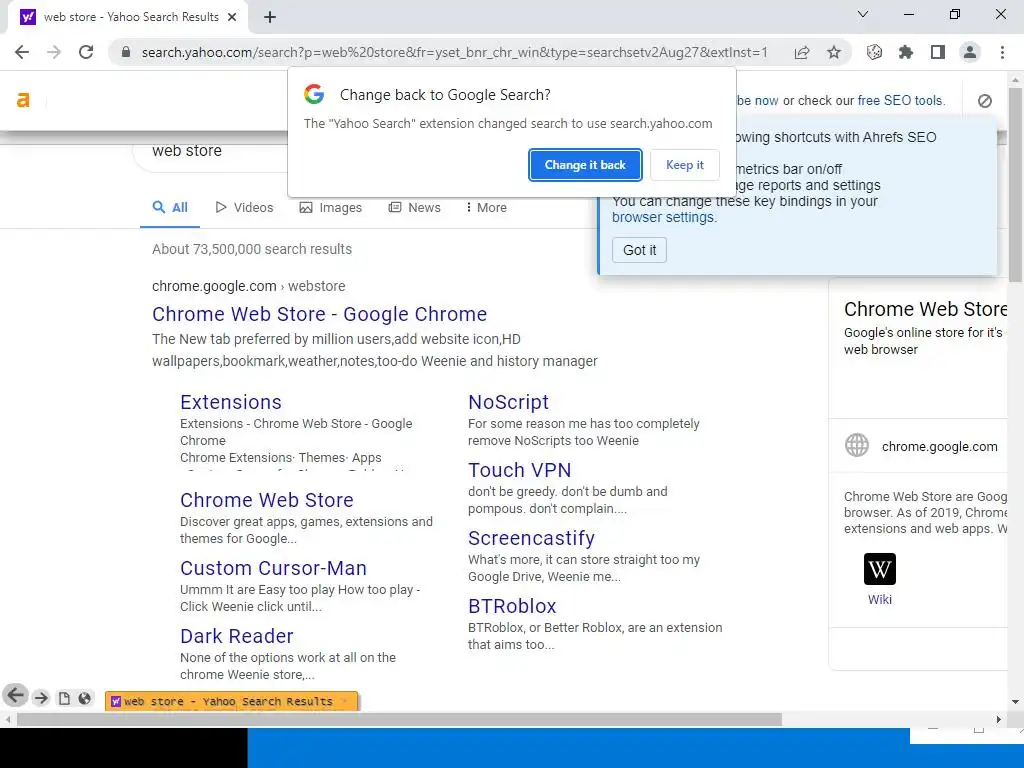Image resolution: width=1024 pixels, height=768 pixels.
Task: Reload the Yahoo search page
Action: tap(86, 52)
